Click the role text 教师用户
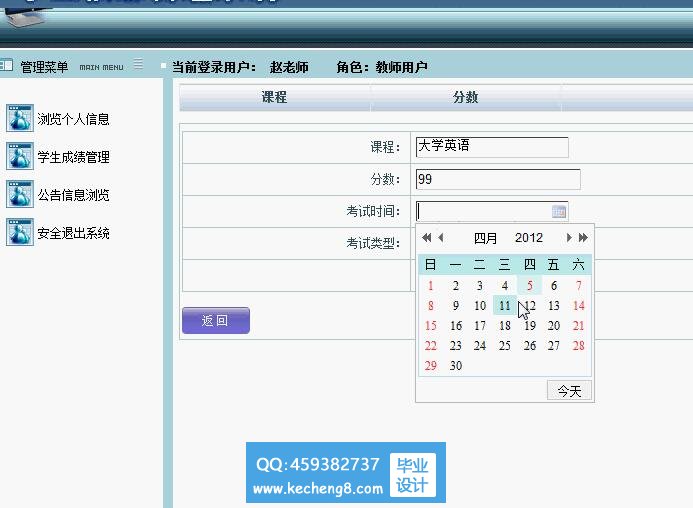Viewport: 693px width, 508px height. [401, 67]
